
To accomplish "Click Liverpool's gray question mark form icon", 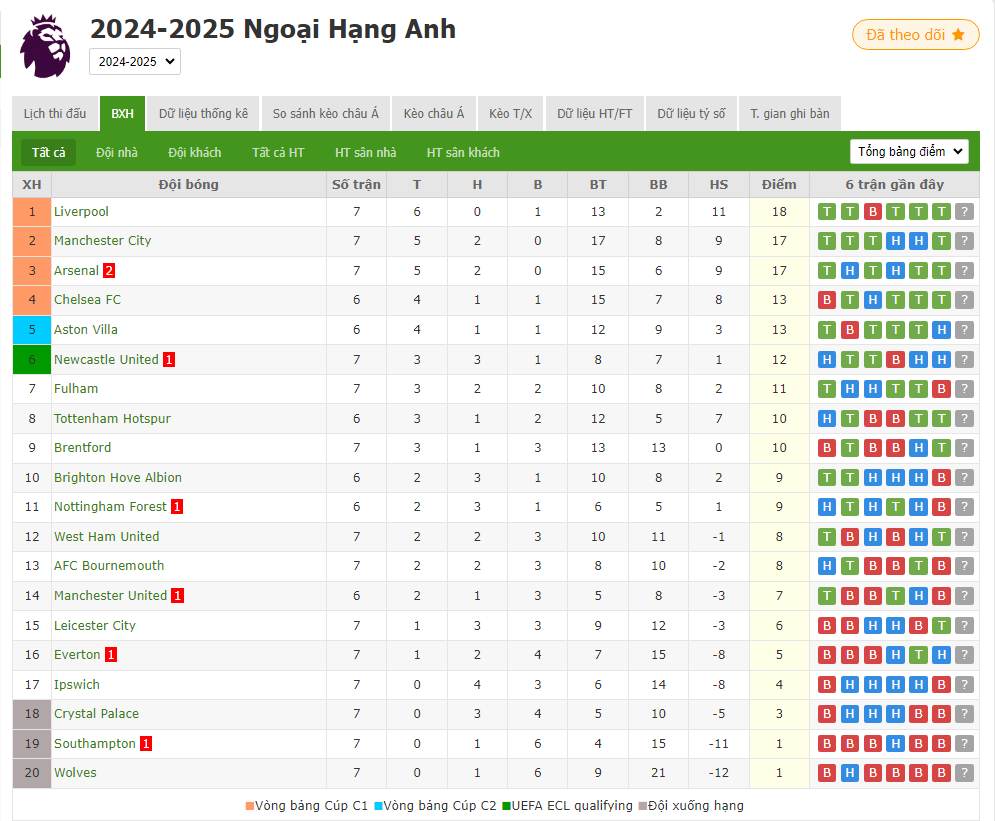I will pyautogui.click(x=964, y=212).
